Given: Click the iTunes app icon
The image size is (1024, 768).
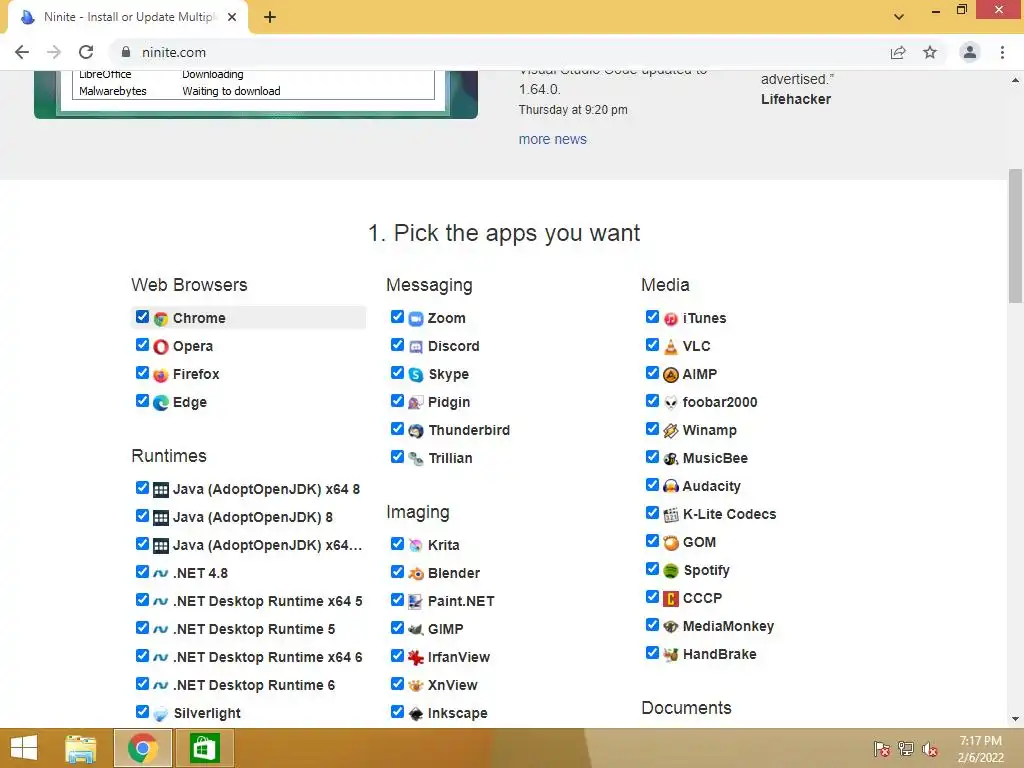Looking at the screenshot, I should tap(671, 319).
